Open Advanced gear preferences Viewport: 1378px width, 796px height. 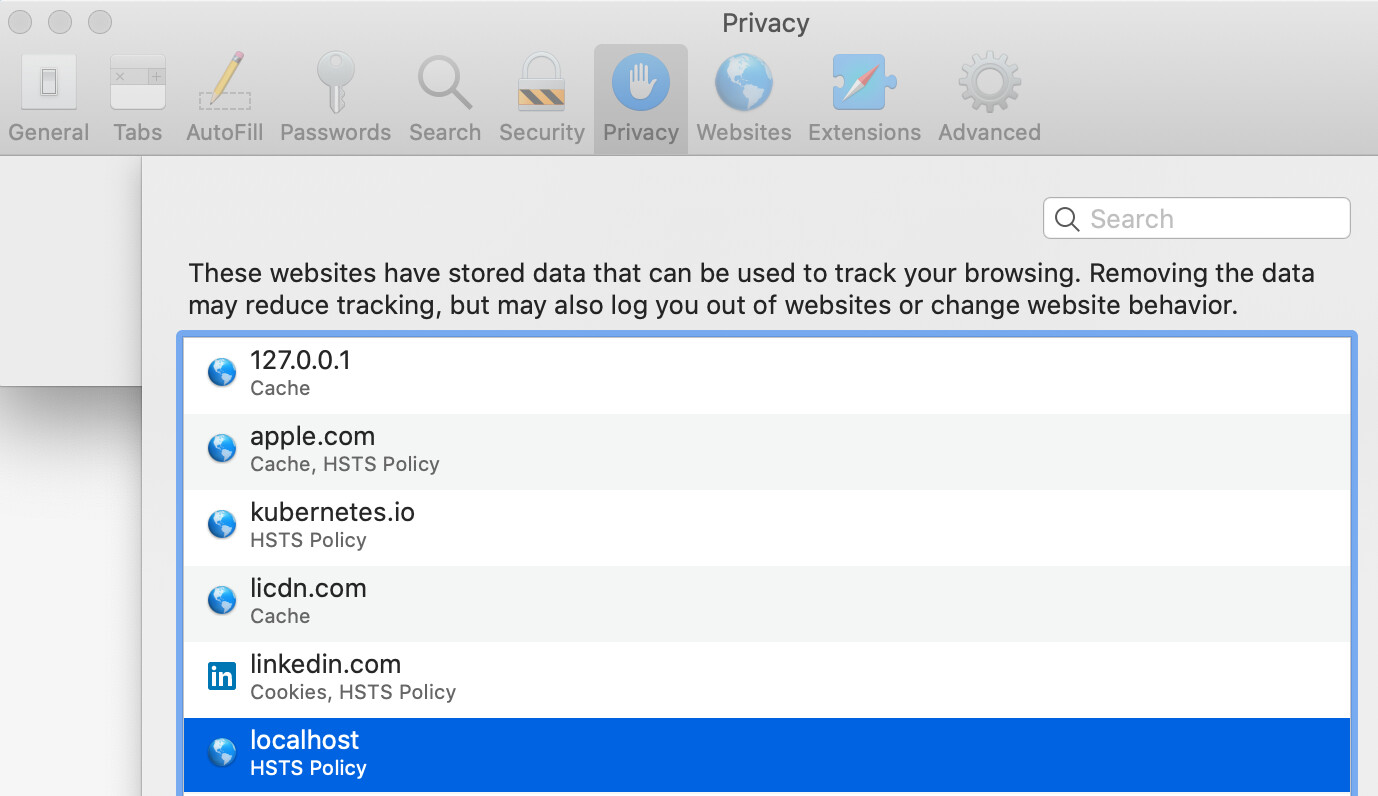[x=989, y=98]
